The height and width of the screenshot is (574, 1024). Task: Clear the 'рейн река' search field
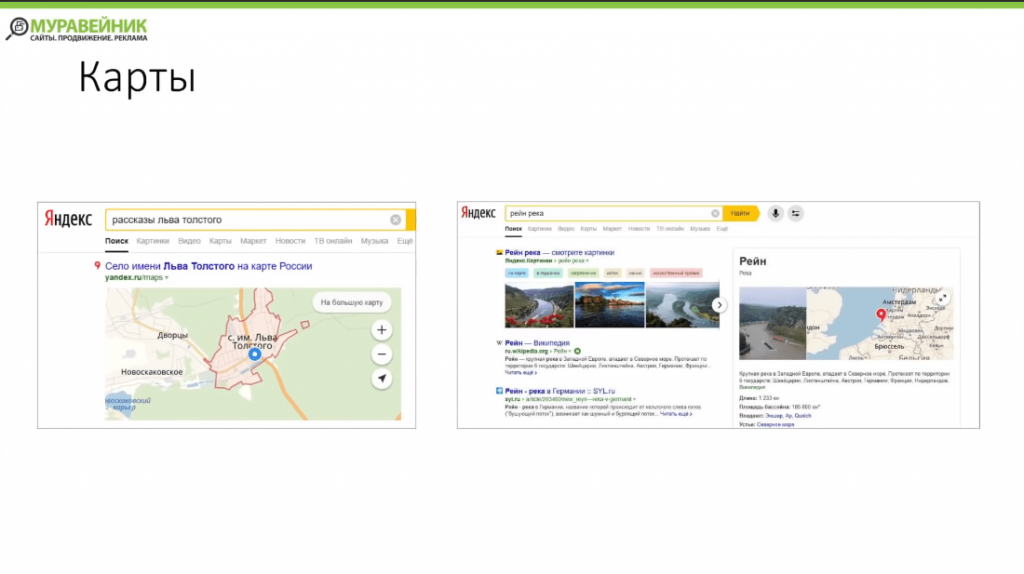[715, 214]
